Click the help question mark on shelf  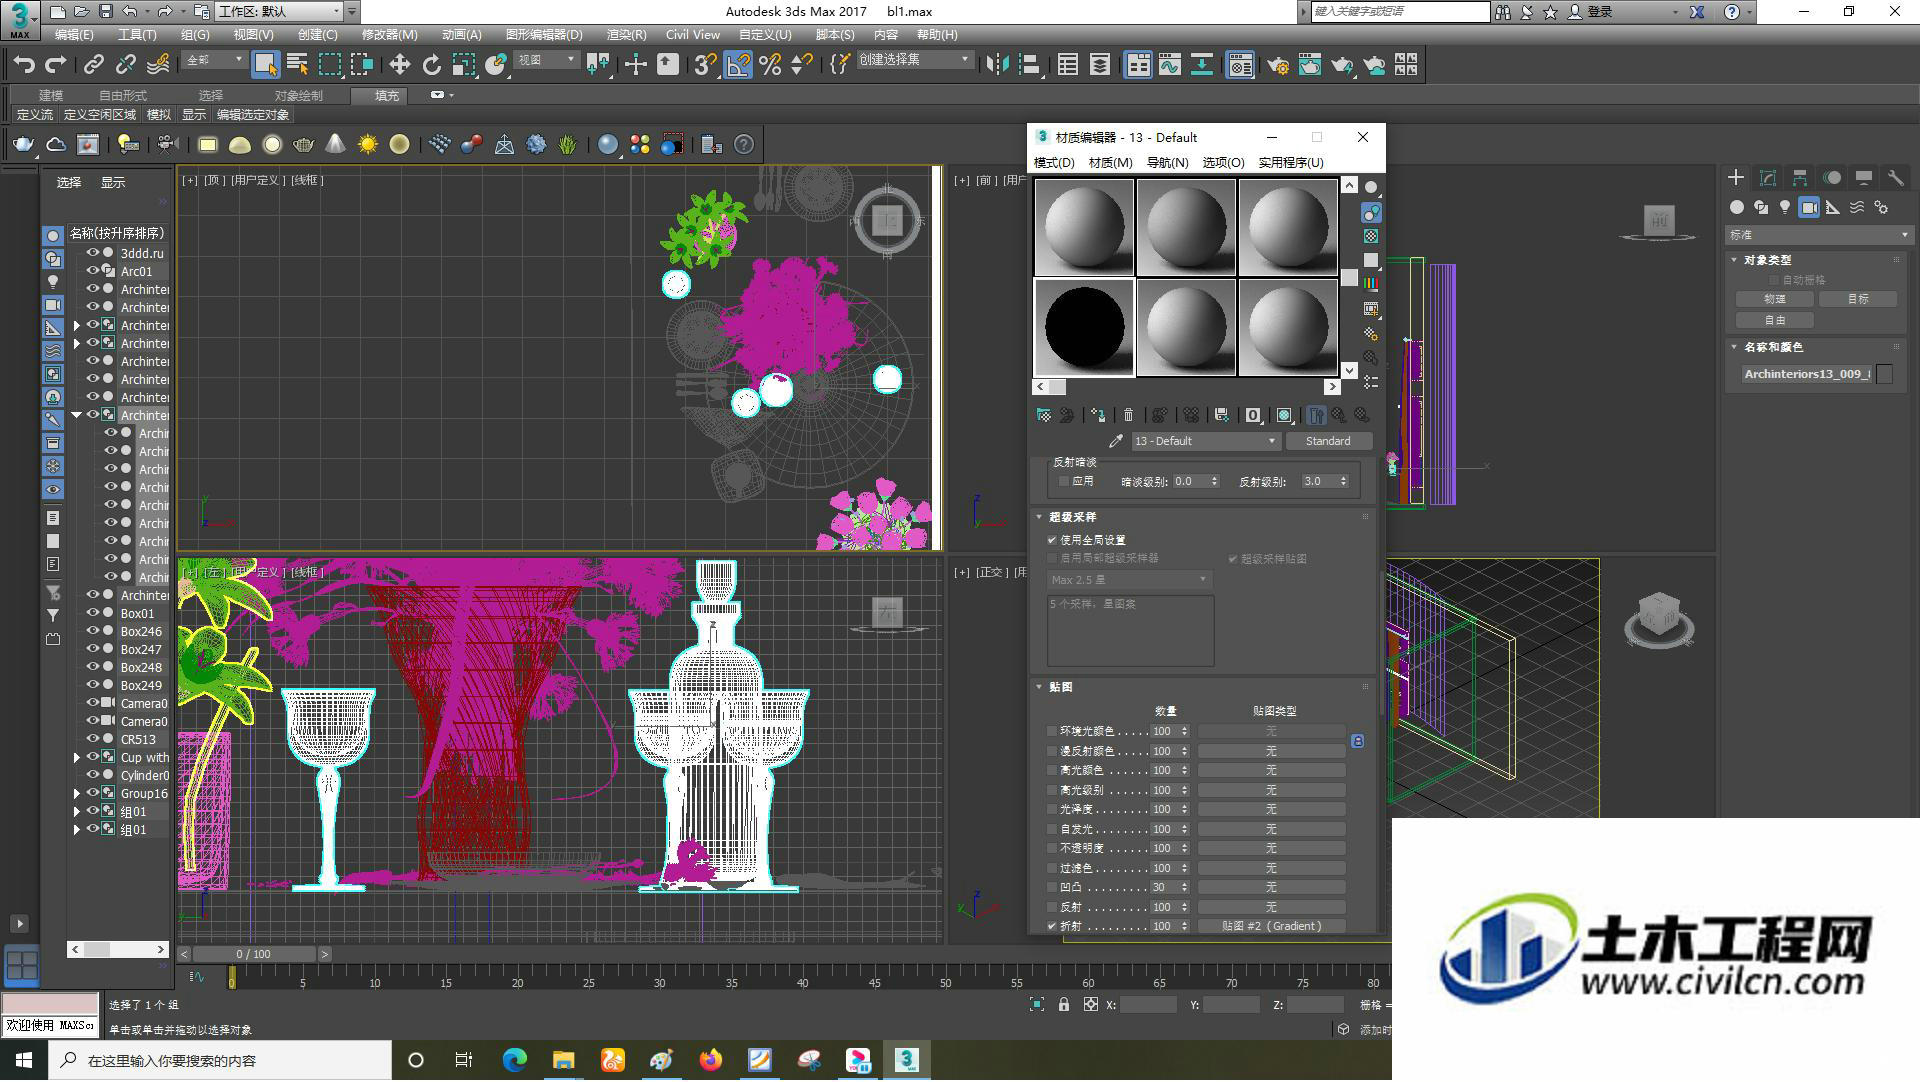coord(744,145)
